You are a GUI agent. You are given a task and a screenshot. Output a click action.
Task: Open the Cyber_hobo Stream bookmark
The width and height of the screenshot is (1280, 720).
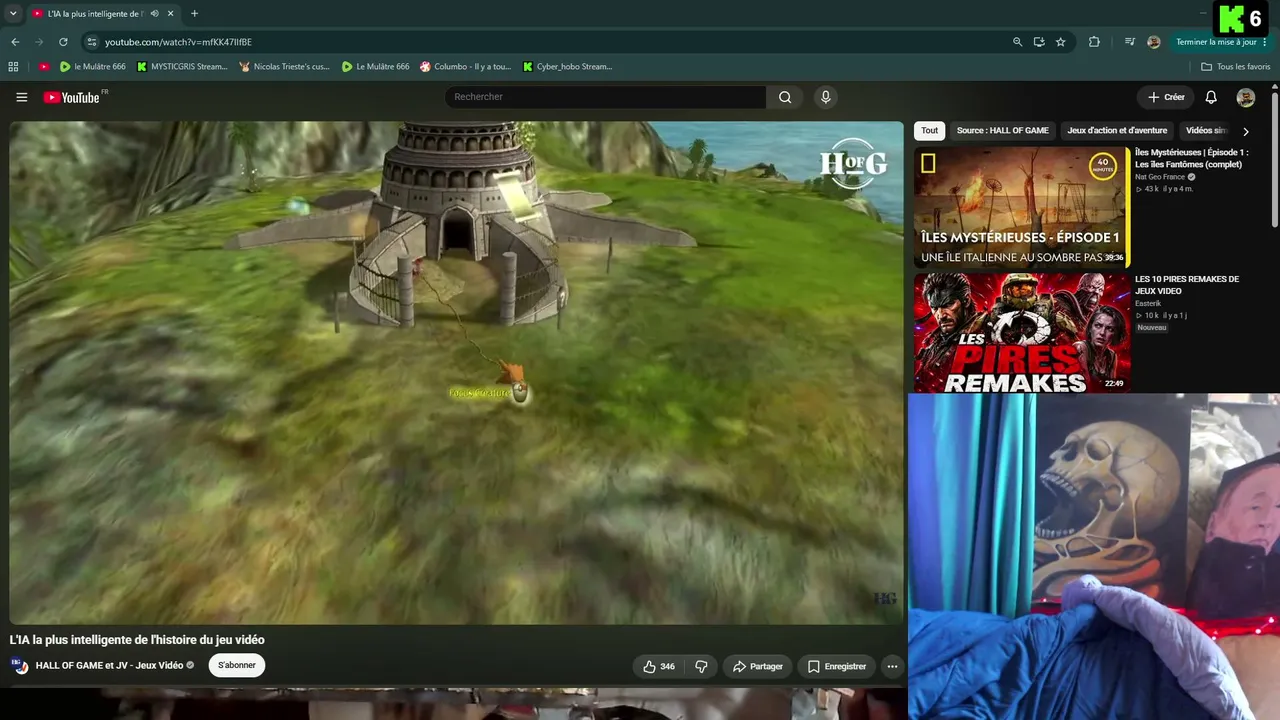[x=567, y=67]
